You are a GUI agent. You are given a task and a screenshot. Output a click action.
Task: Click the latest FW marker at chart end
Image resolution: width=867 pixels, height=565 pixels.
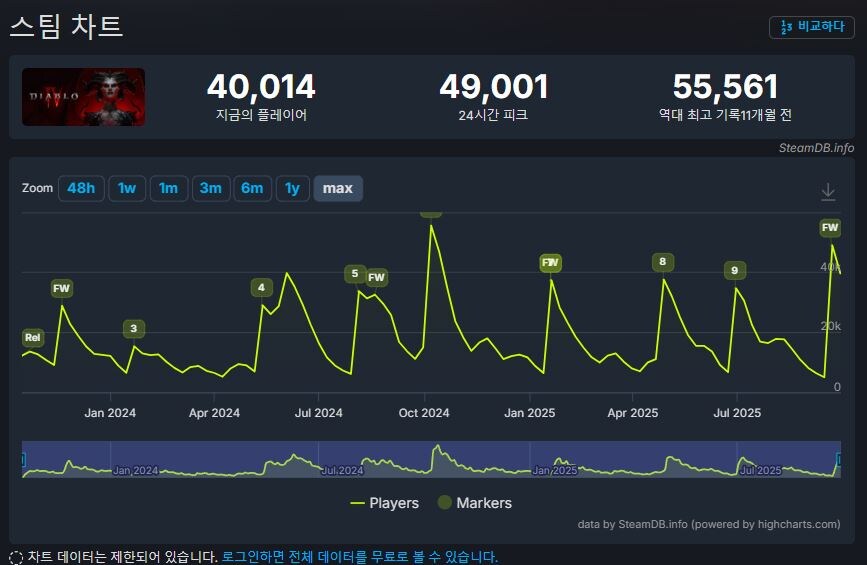click(830, 228)
